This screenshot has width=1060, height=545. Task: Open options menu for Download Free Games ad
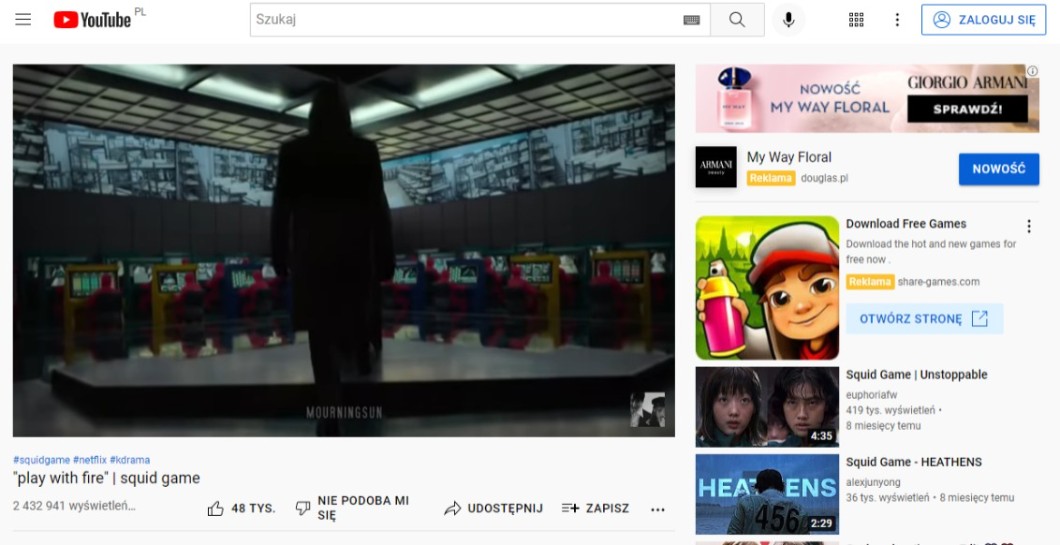1028,226
